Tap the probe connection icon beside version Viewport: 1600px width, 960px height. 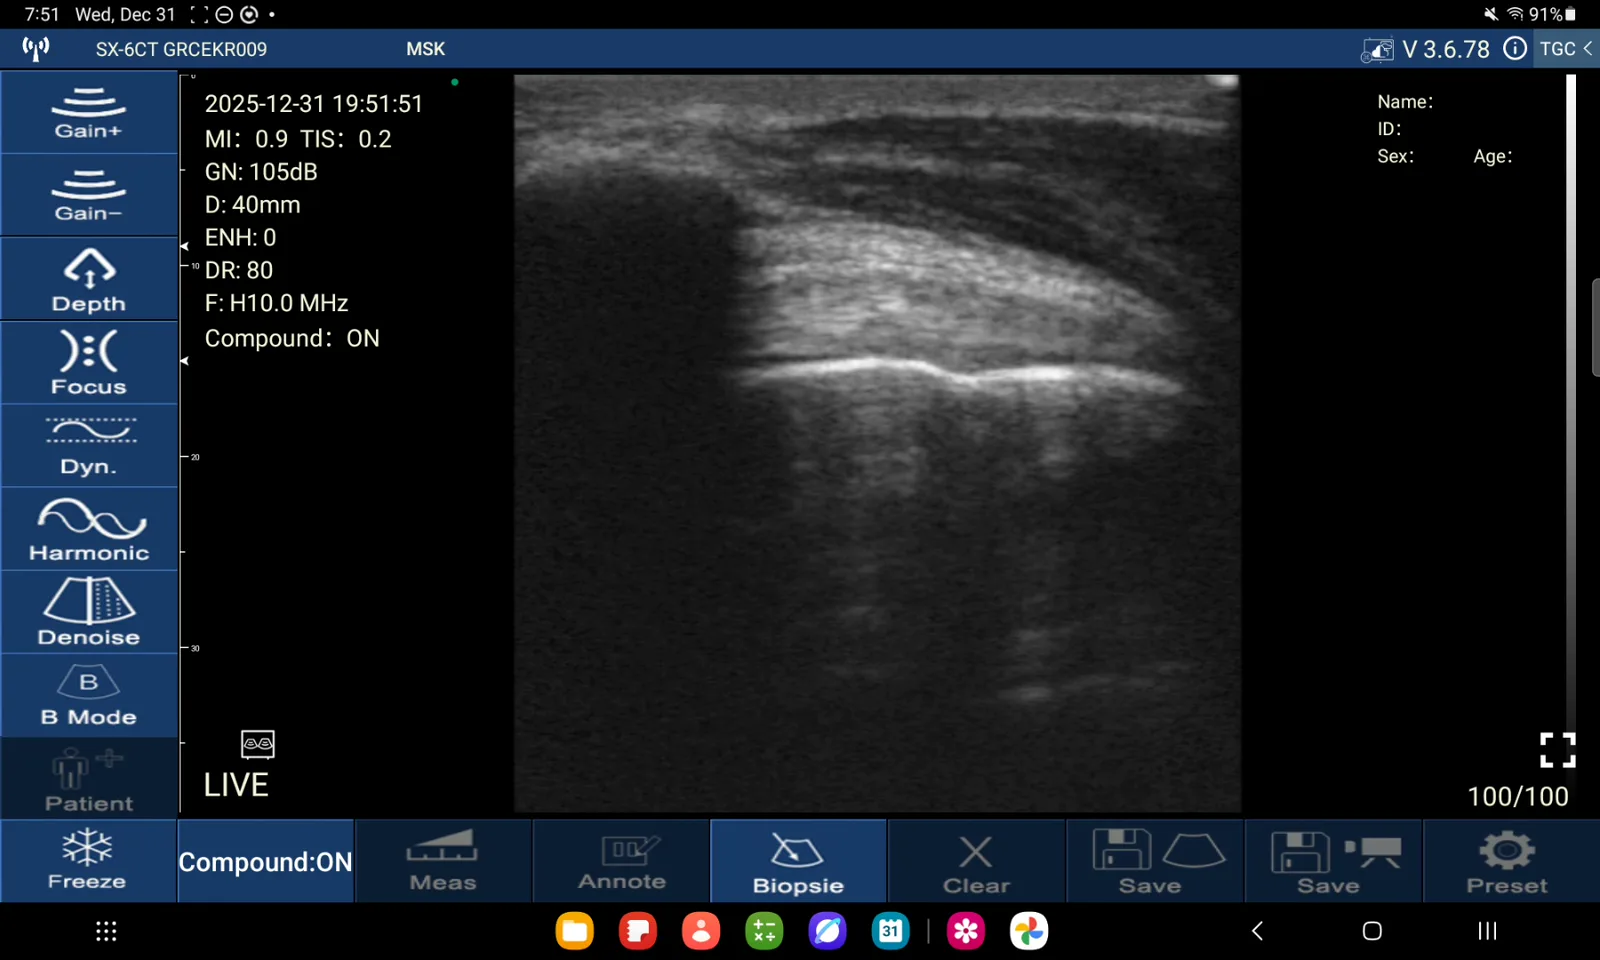pos(1377,49)
